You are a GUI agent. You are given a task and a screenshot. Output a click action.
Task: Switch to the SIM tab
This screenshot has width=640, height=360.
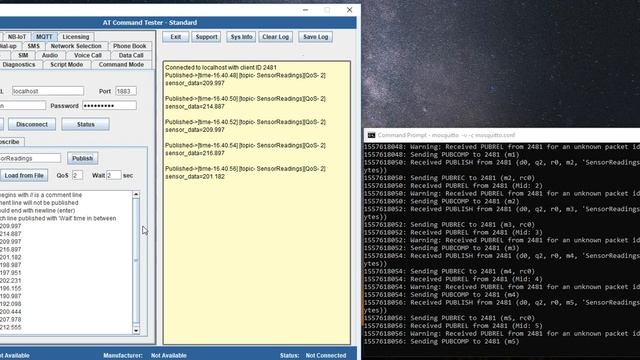coord(23,56)
